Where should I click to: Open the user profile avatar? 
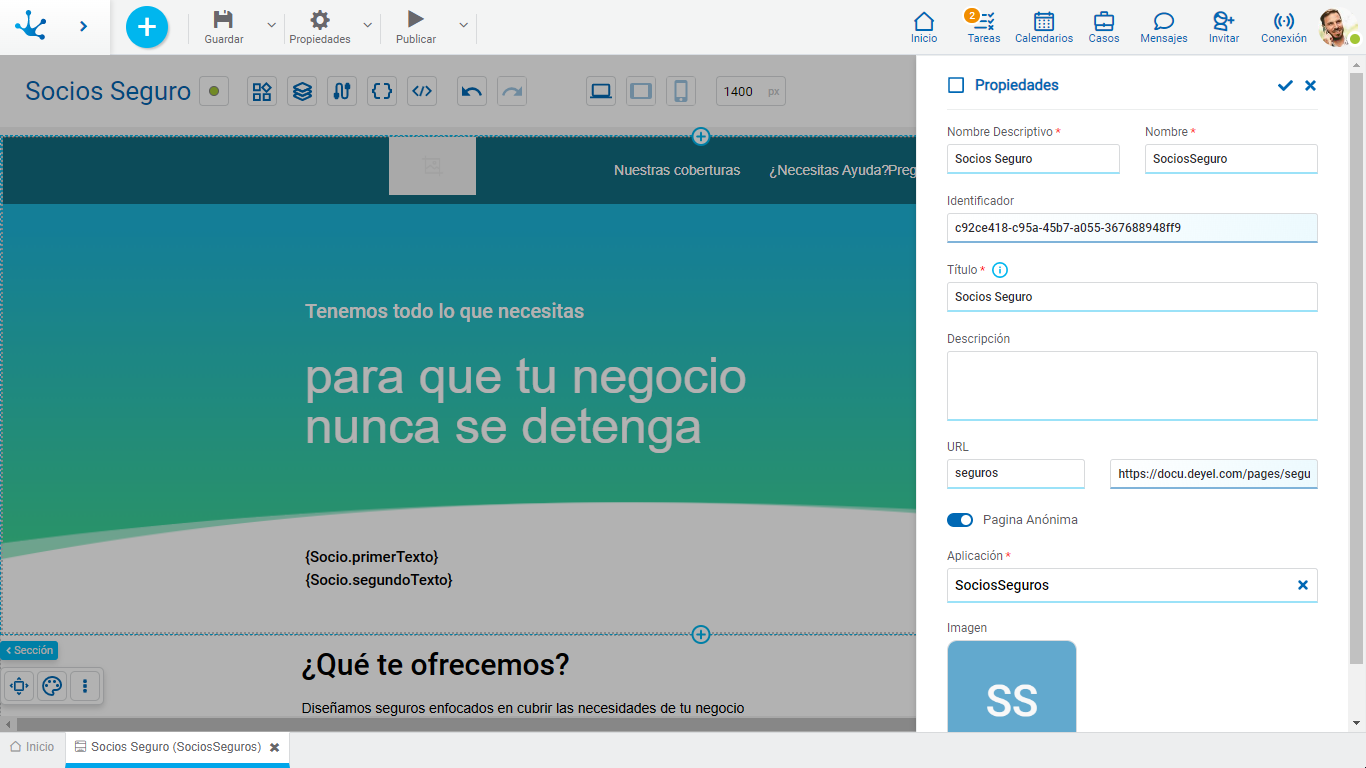tap(1337, 27)
